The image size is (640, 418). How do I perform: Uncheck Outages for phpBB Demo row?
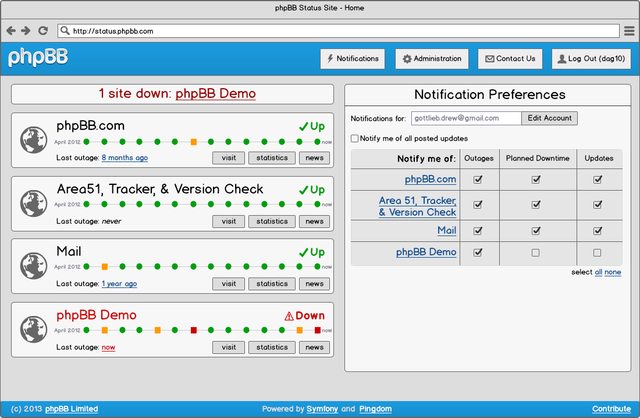(x=478, y=252)
